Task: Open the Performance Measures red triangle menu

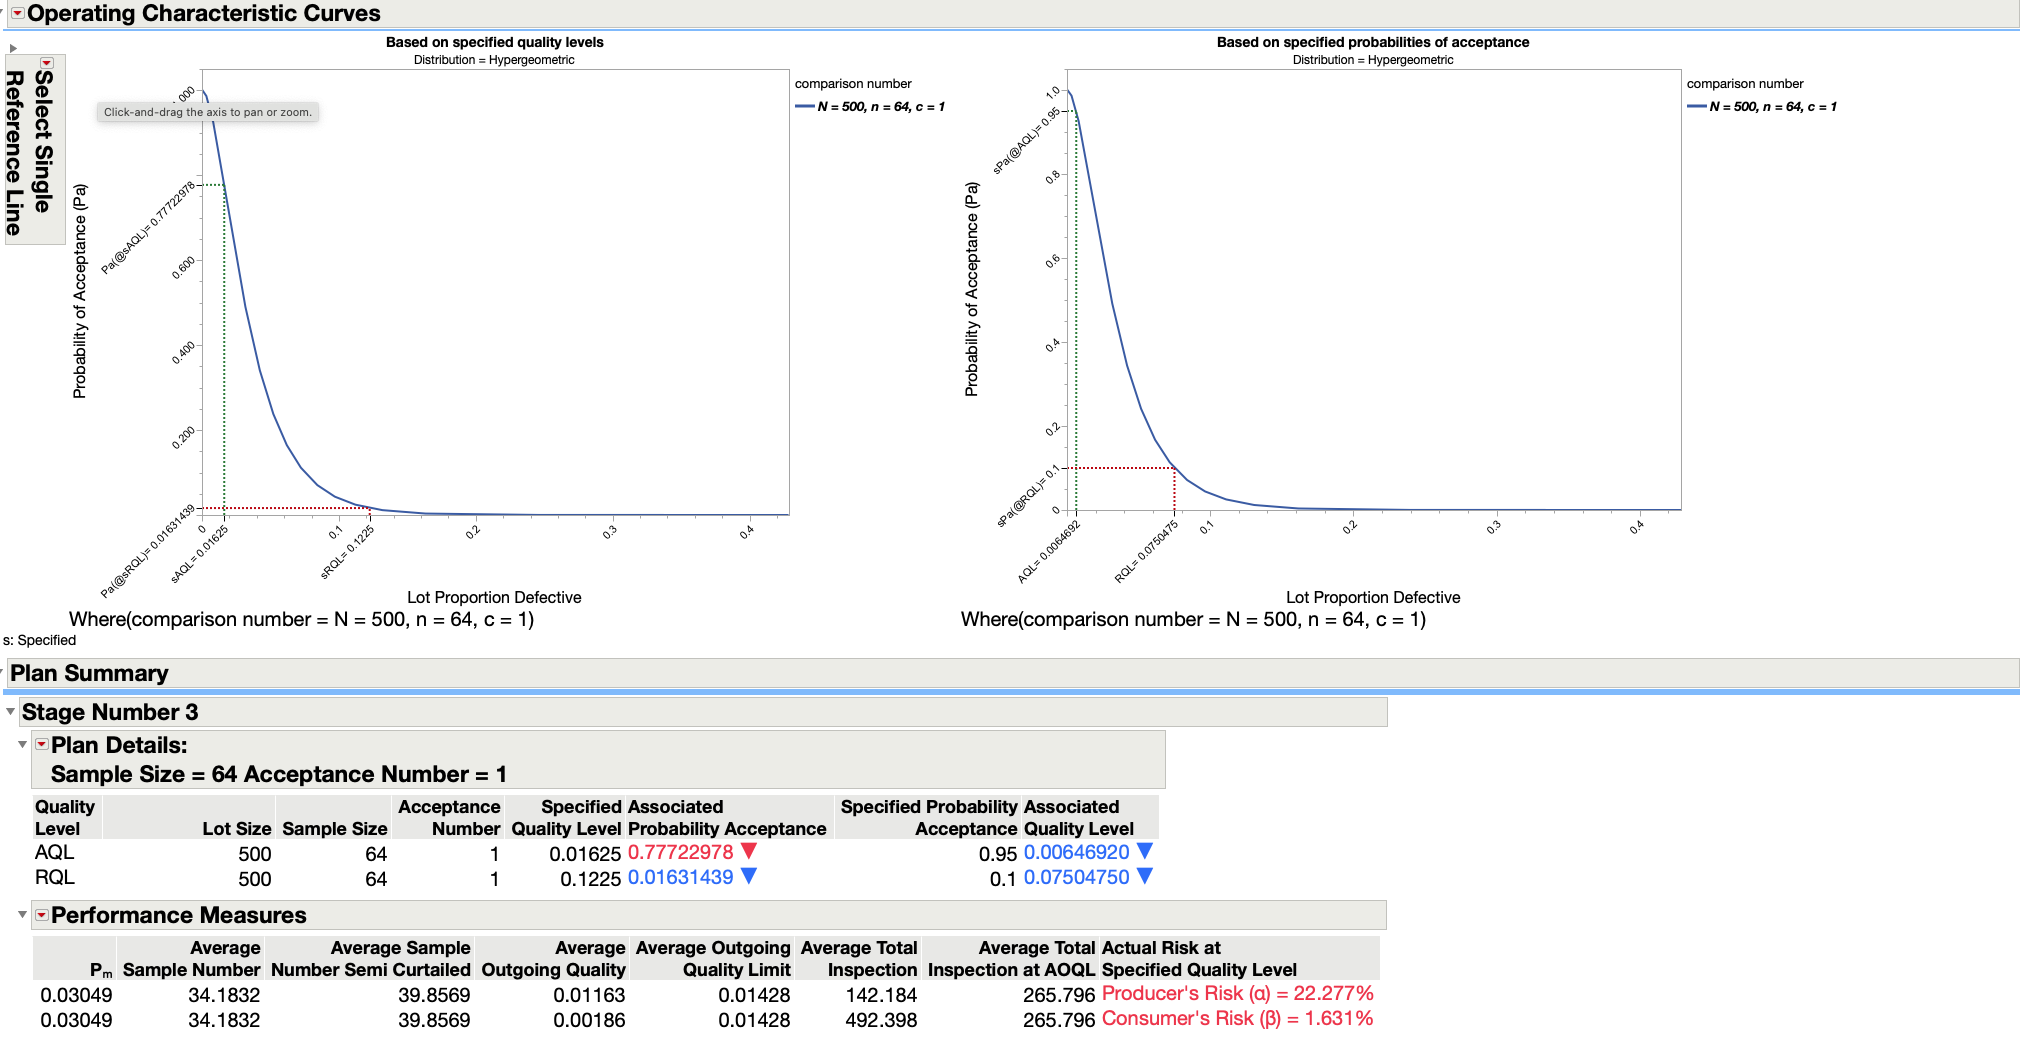Action: point(40,915)
